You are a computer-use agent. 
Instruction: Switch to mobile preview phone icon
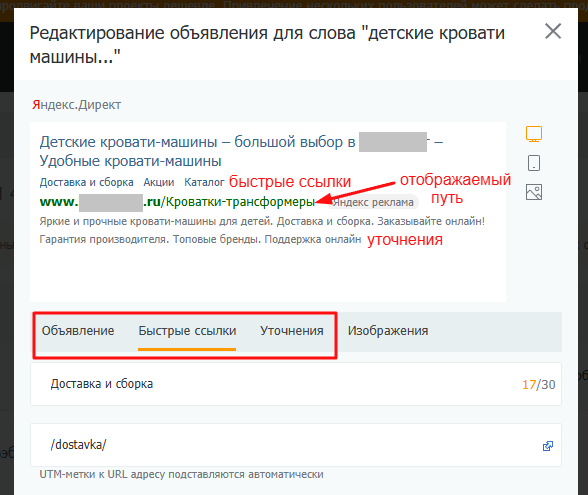534,163
